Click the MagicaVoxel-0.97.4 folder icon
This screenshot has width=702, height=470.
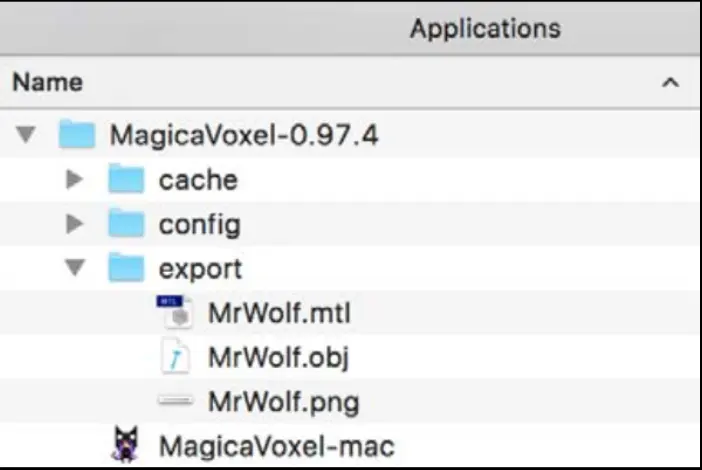pyautogui.click(x=77, y=135)
